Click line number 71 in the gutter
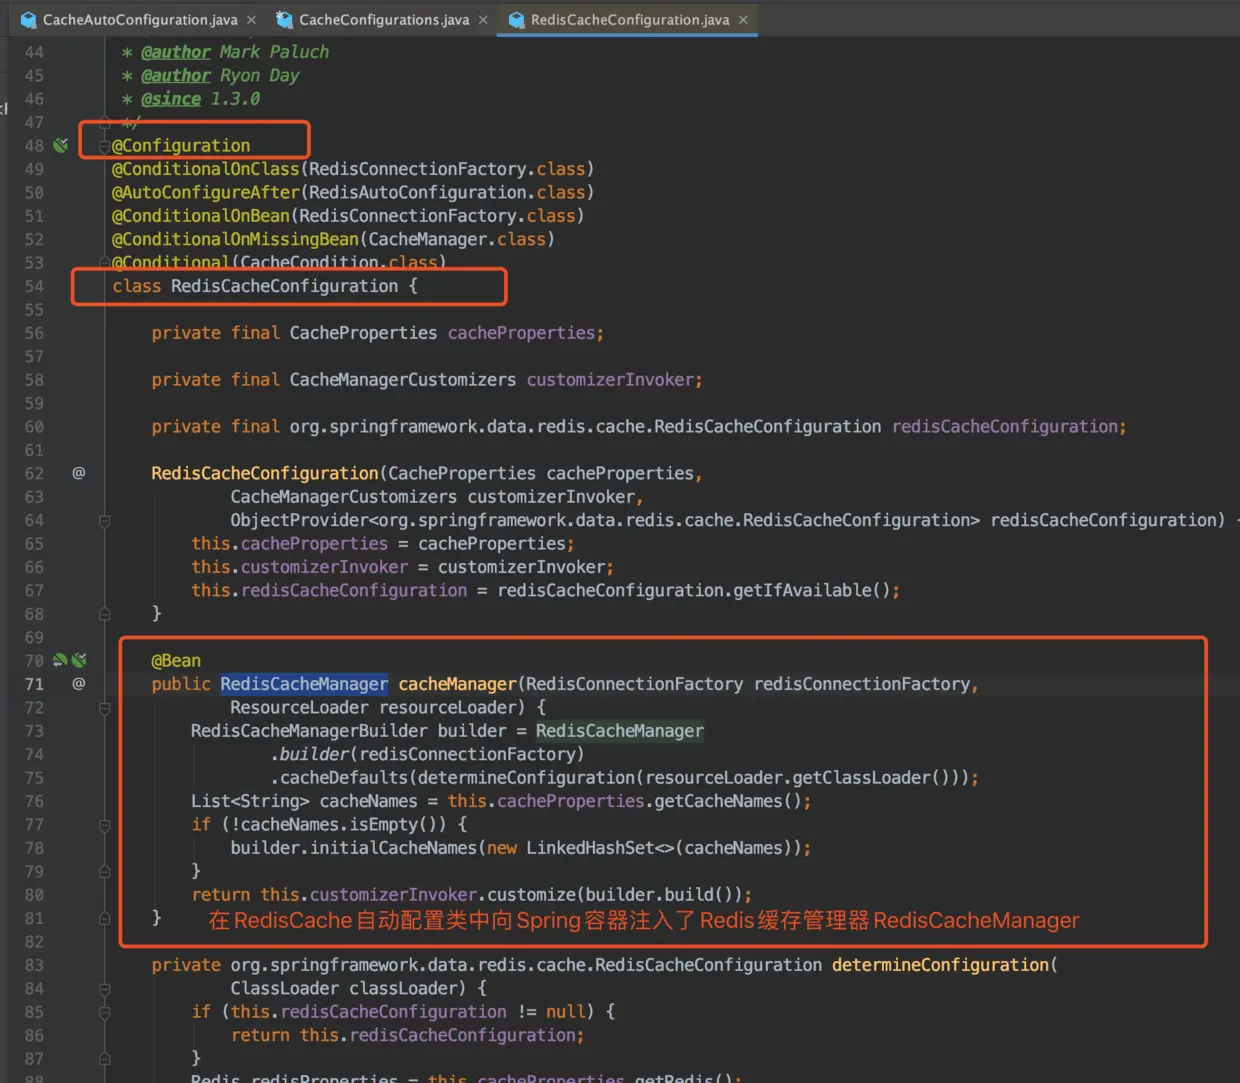 pos(34,684)
